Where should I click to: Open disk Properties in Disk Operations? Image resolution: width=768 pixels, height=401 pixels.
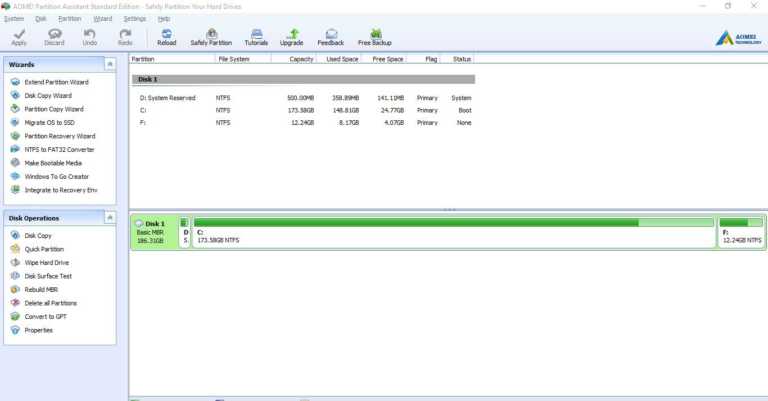point(38,330)
